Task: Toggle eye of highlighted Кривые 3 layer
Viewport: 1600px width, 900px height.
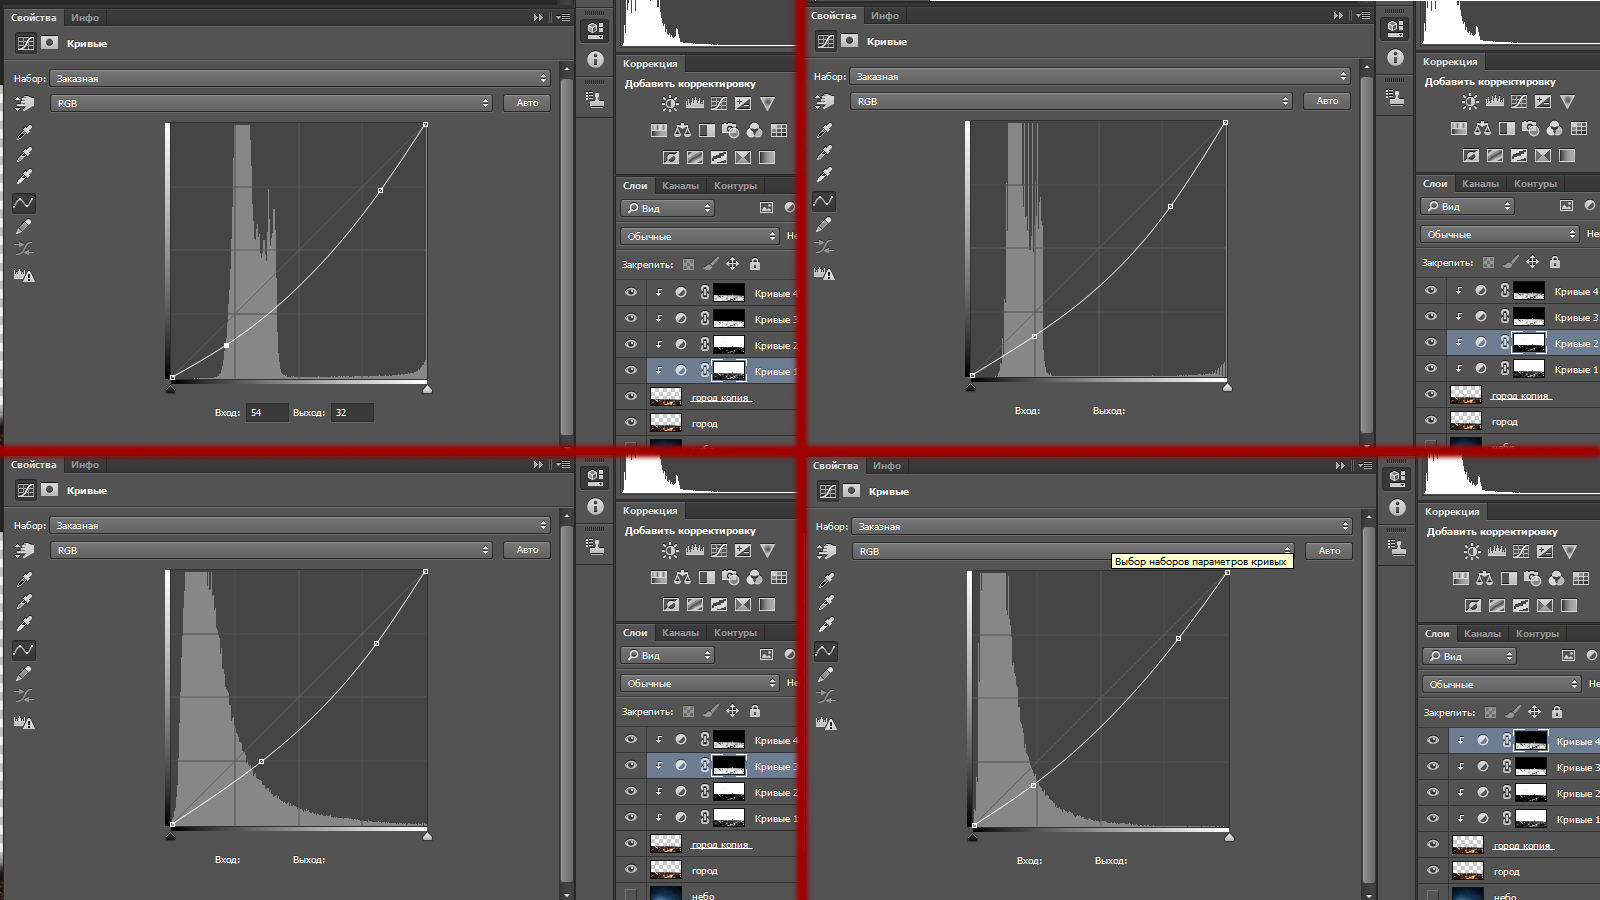Action: click(631, 766)
